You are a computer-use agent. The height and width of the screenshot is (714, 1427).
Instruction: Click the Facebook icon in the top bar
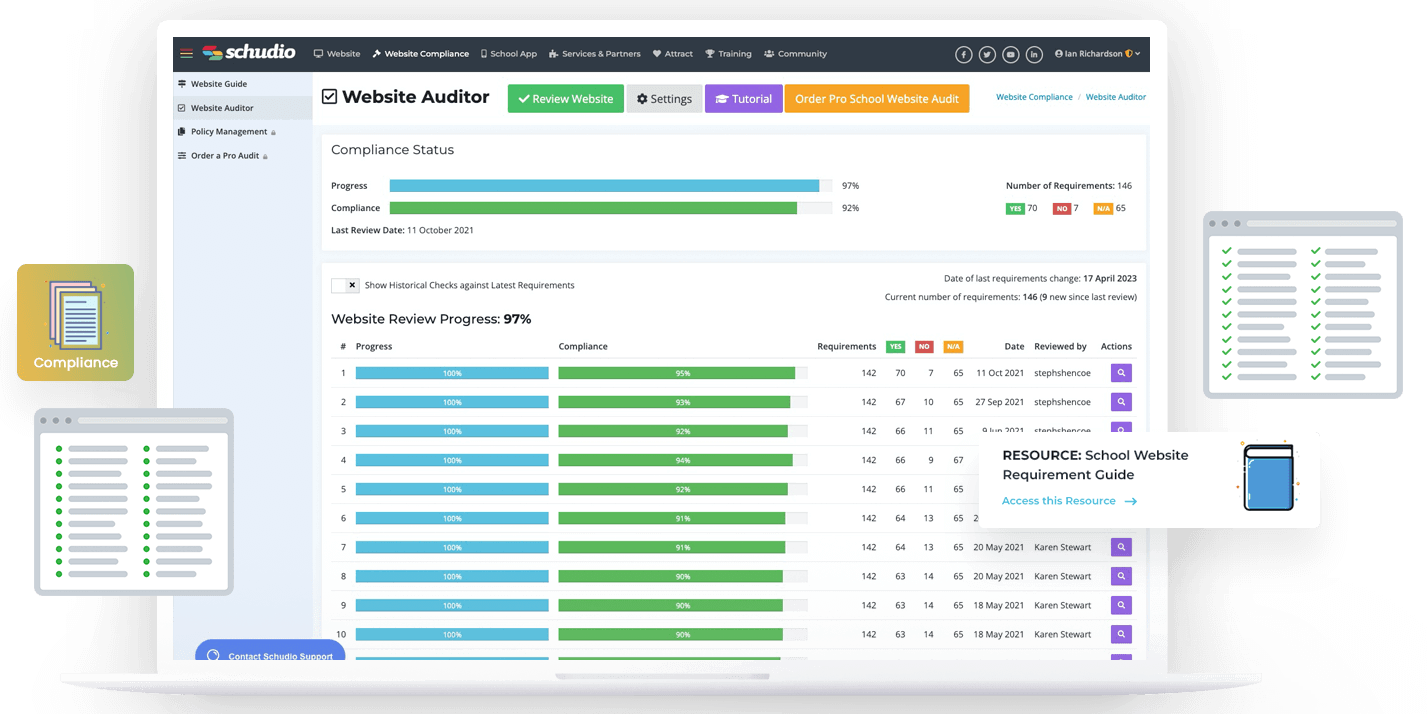[964, 54]
